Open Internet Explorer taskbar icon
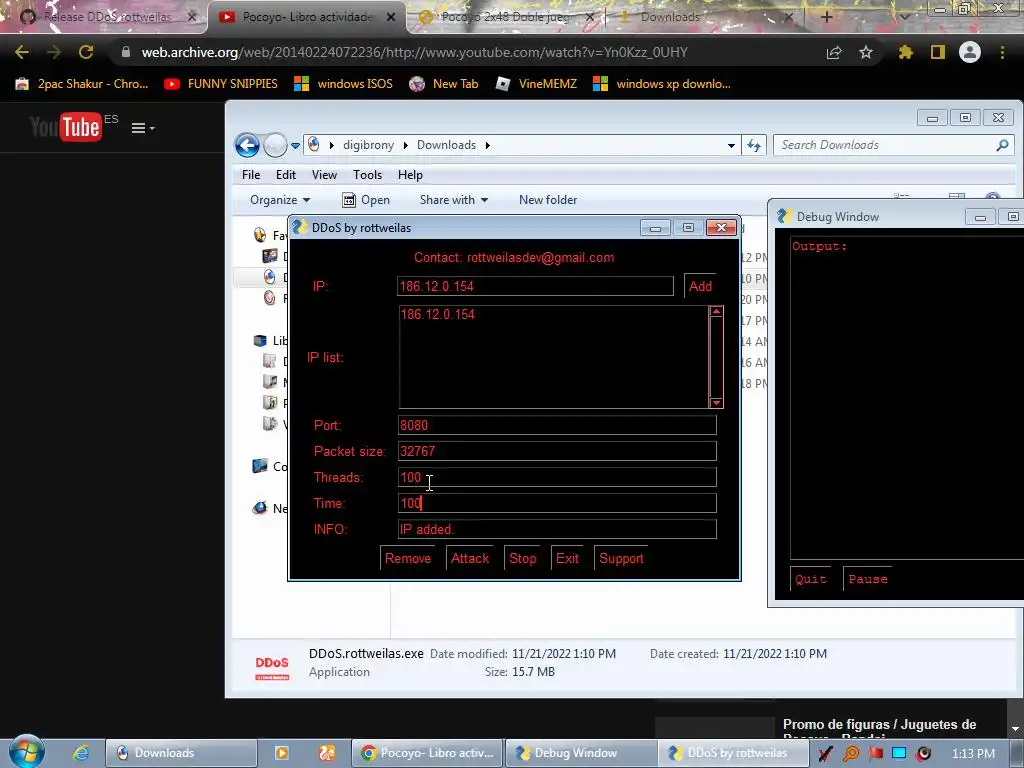Screen dimensions: 1024x768 80,753
